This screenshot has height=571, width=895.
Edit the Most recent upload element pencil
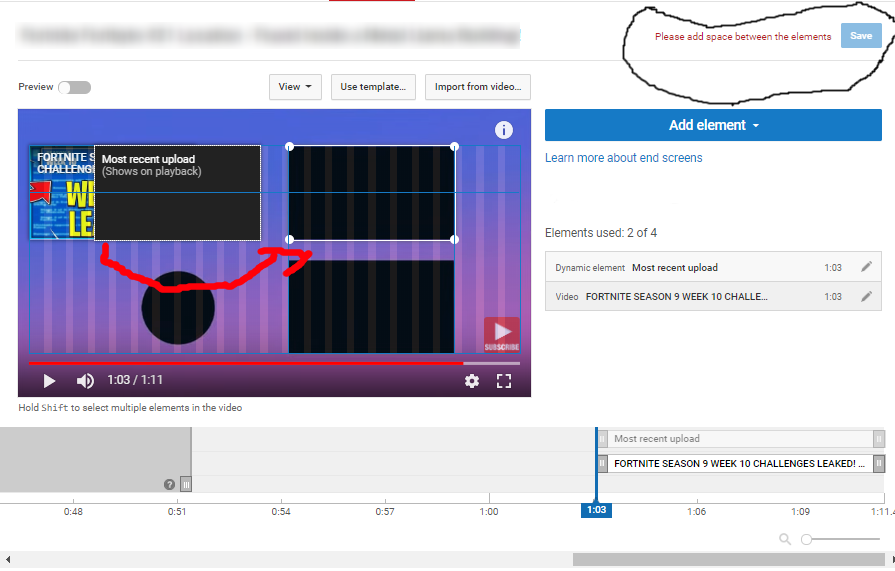pyautogui.click(x=866, y=267)
